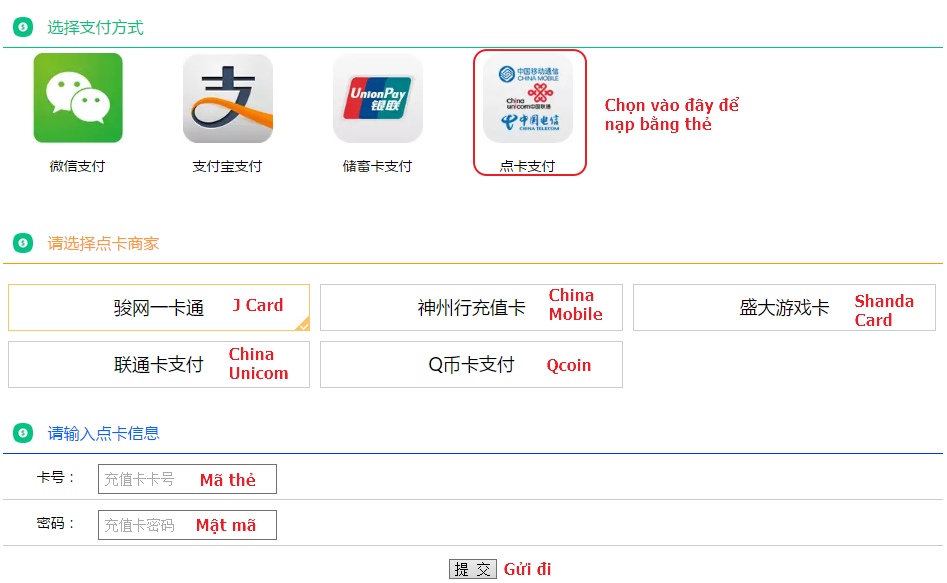Click the 支付宝支付 label
Image resolution: width=947 pixels, height=583 pixels.
point(227,166)
